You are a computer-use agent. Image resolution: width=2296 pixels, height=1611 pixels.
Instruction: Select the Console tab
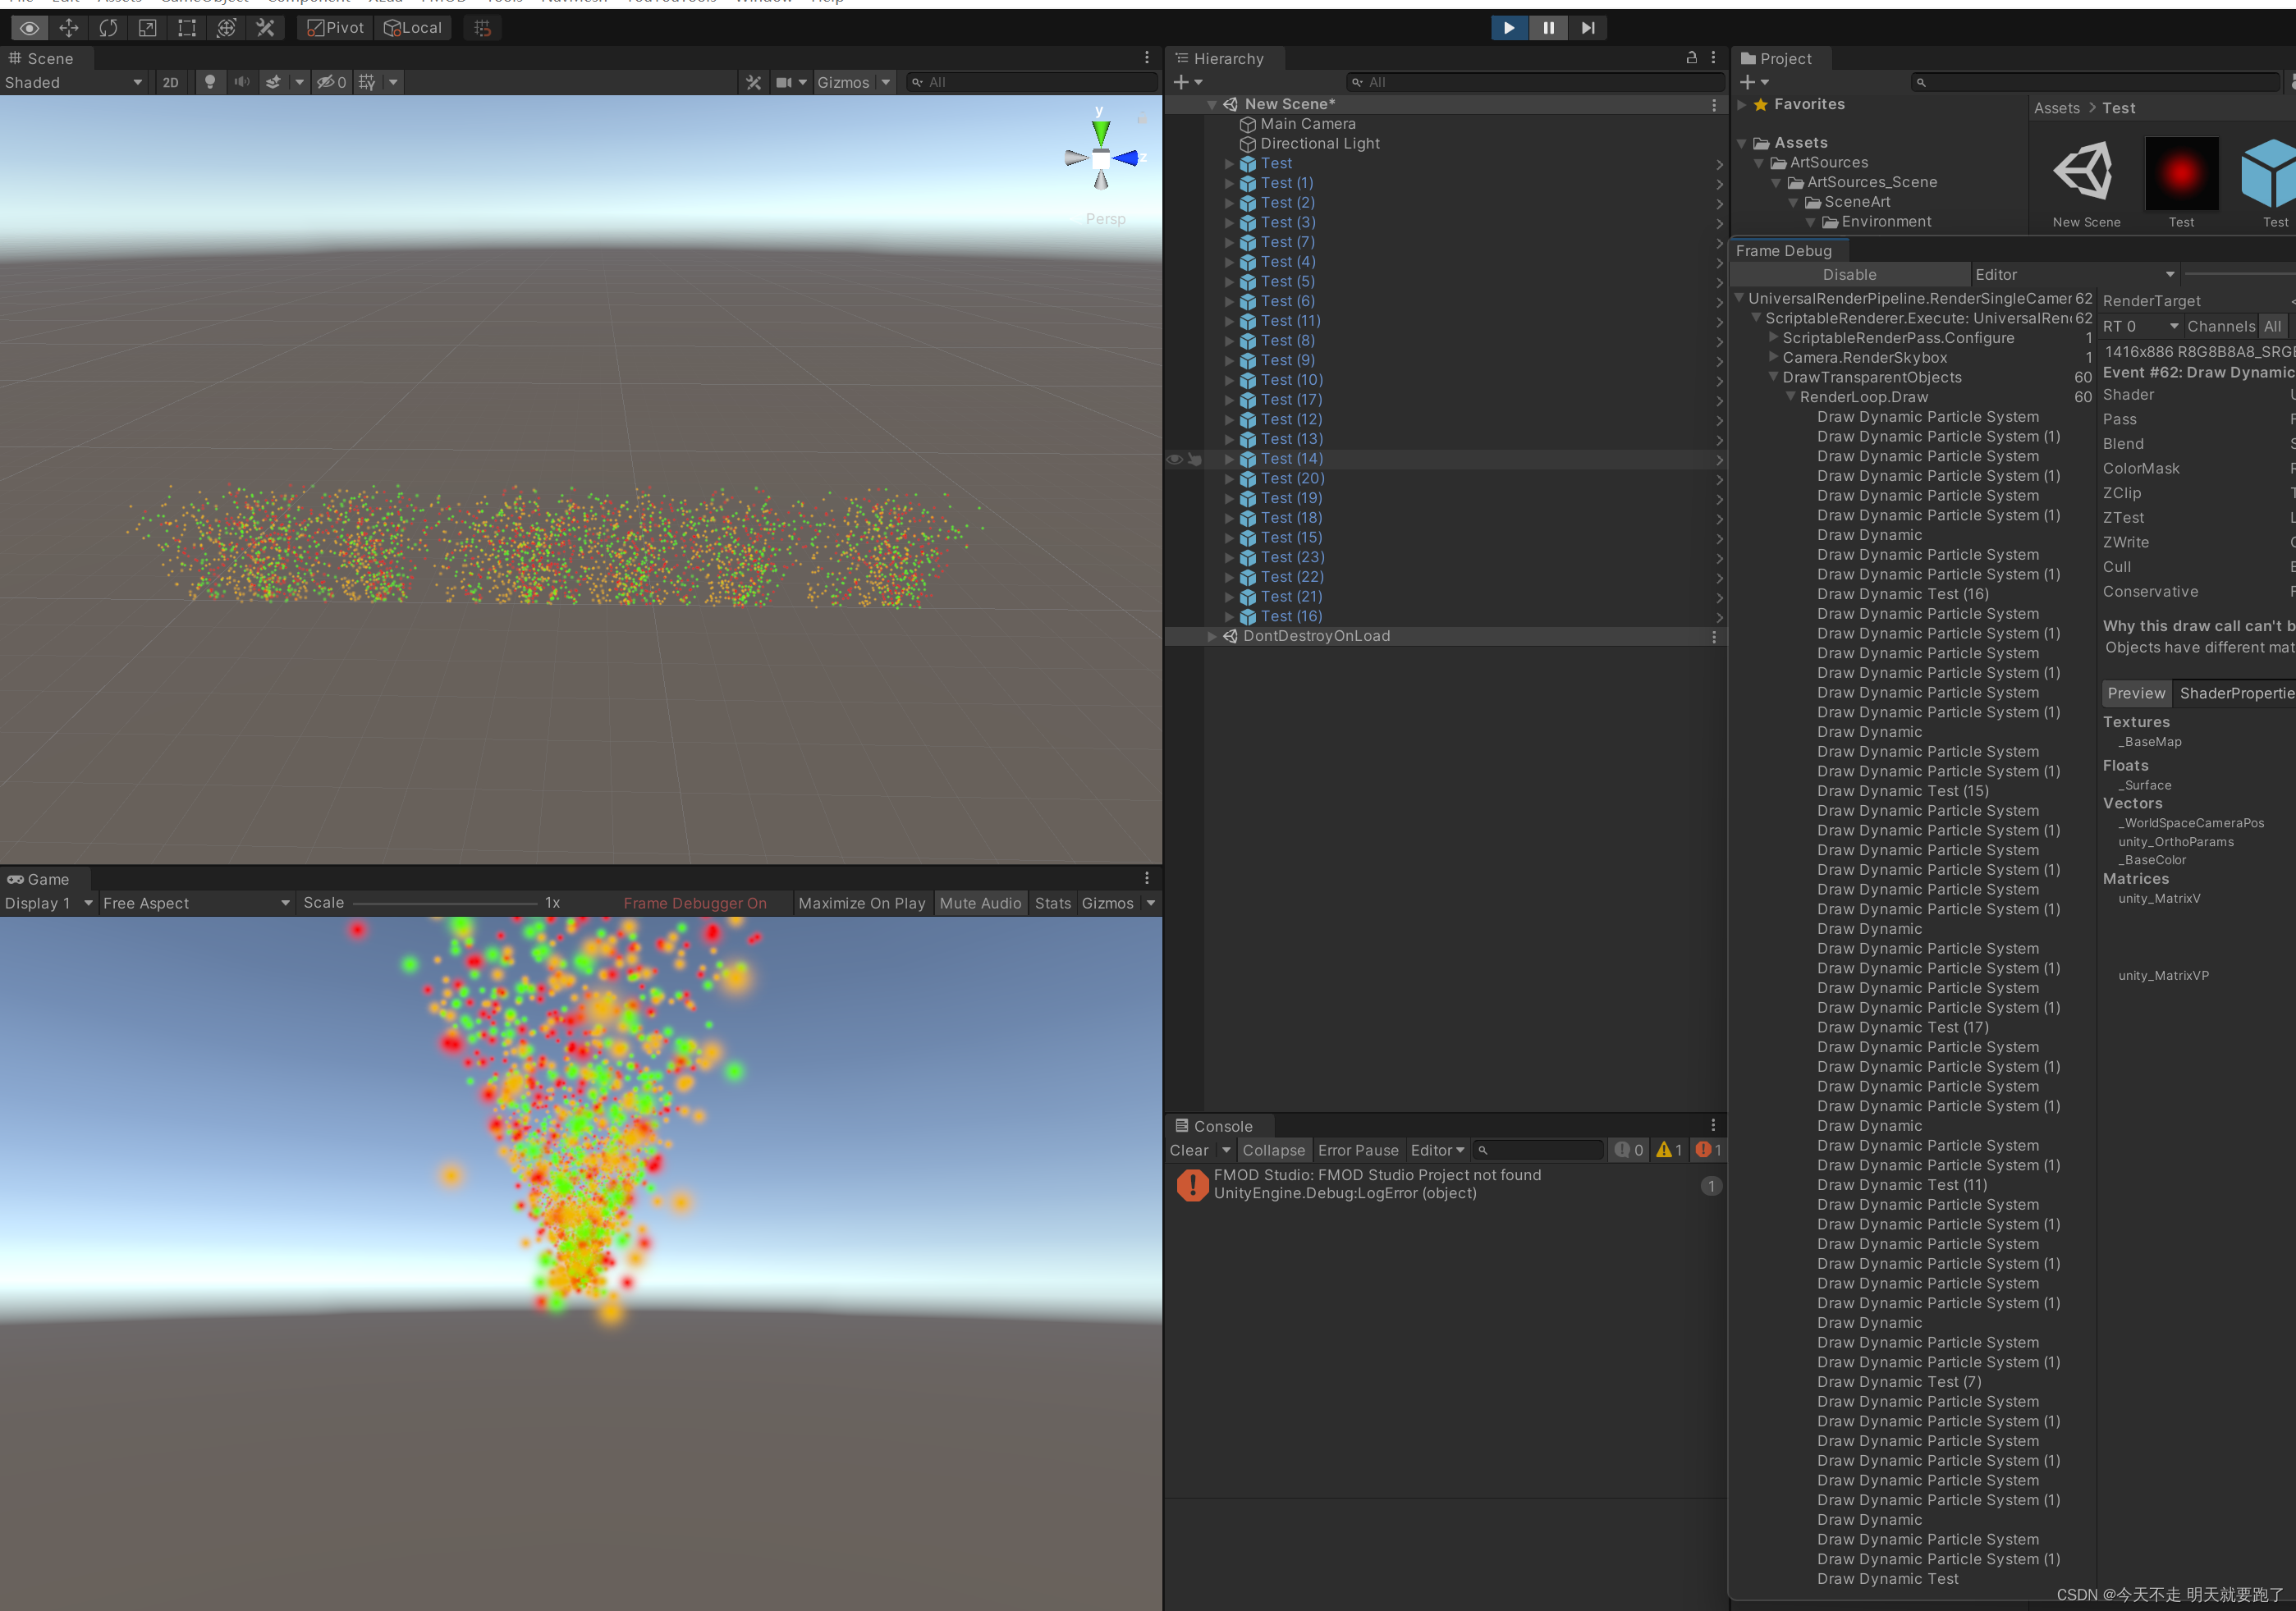click(x=1214, y=1126)
